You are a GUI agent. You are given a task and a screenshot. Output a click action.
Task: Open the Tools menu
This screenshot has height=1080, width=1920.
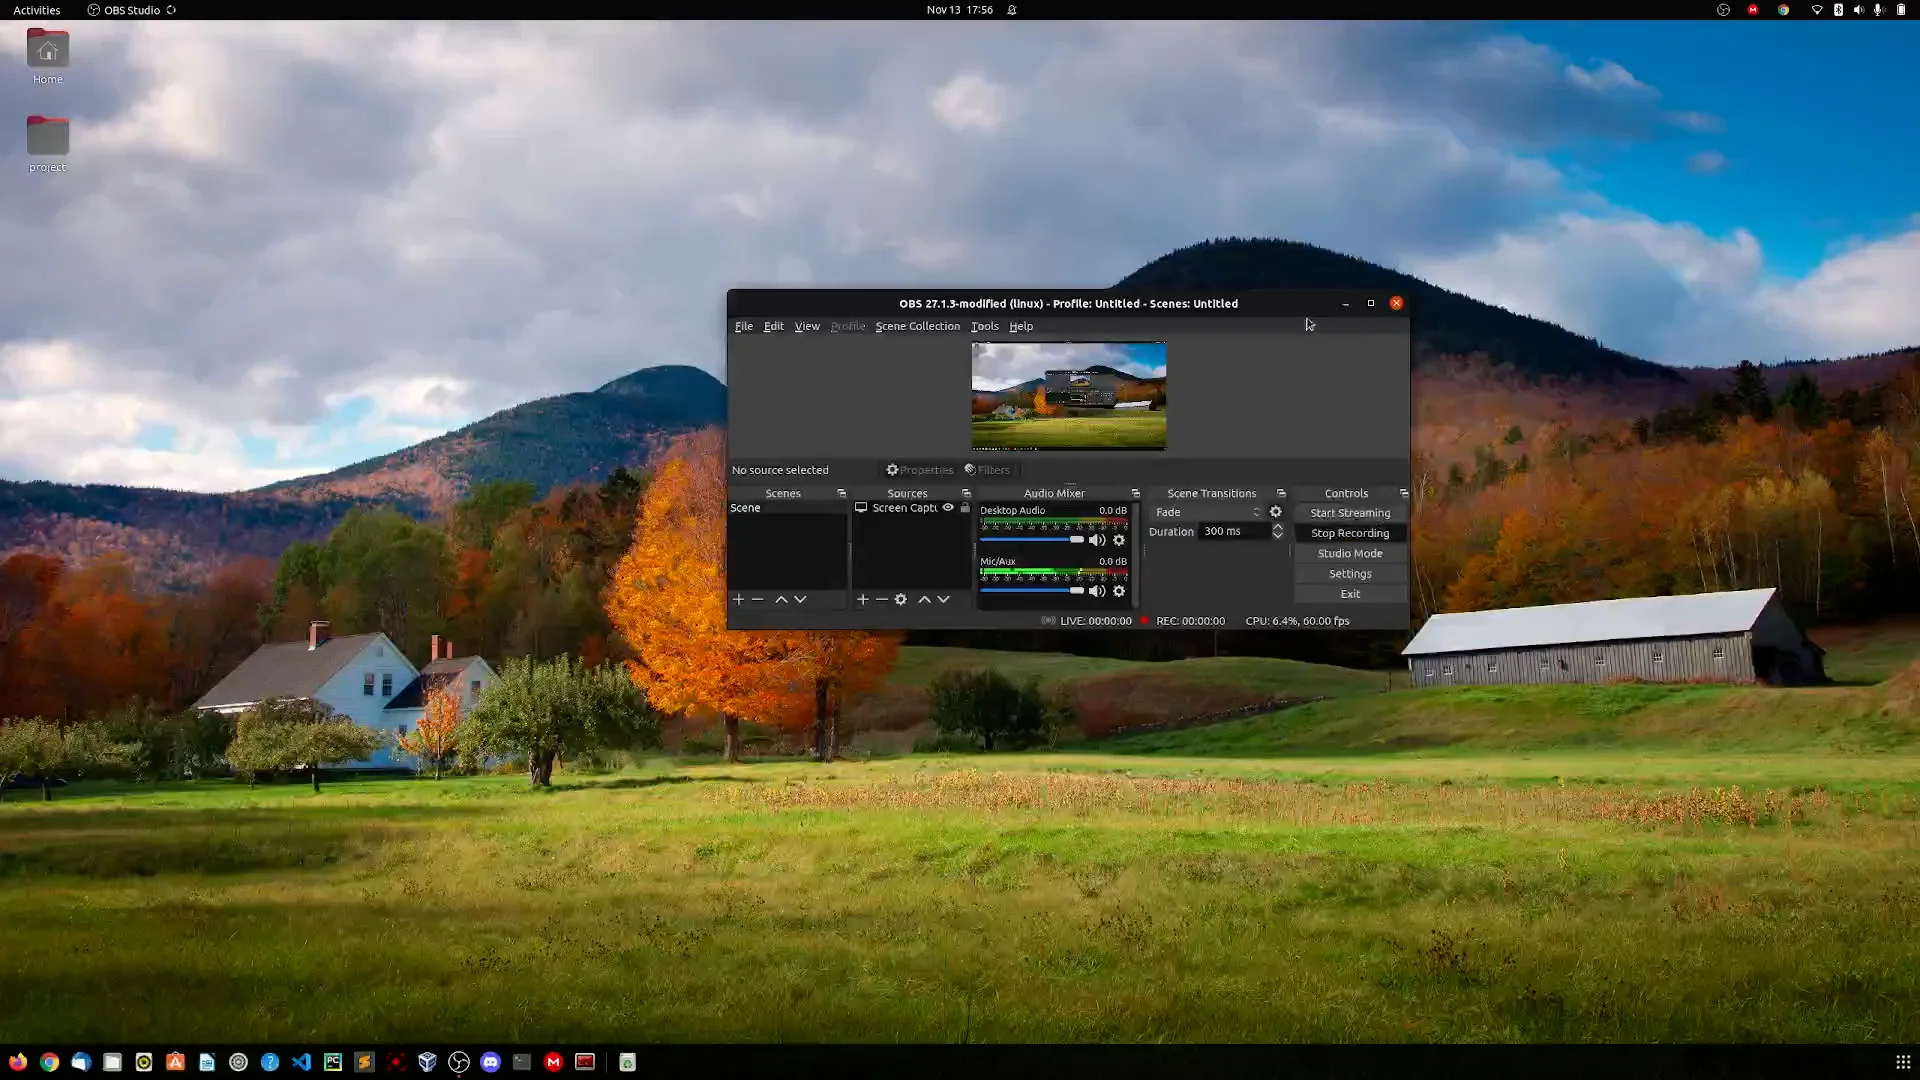coord(984,327)
